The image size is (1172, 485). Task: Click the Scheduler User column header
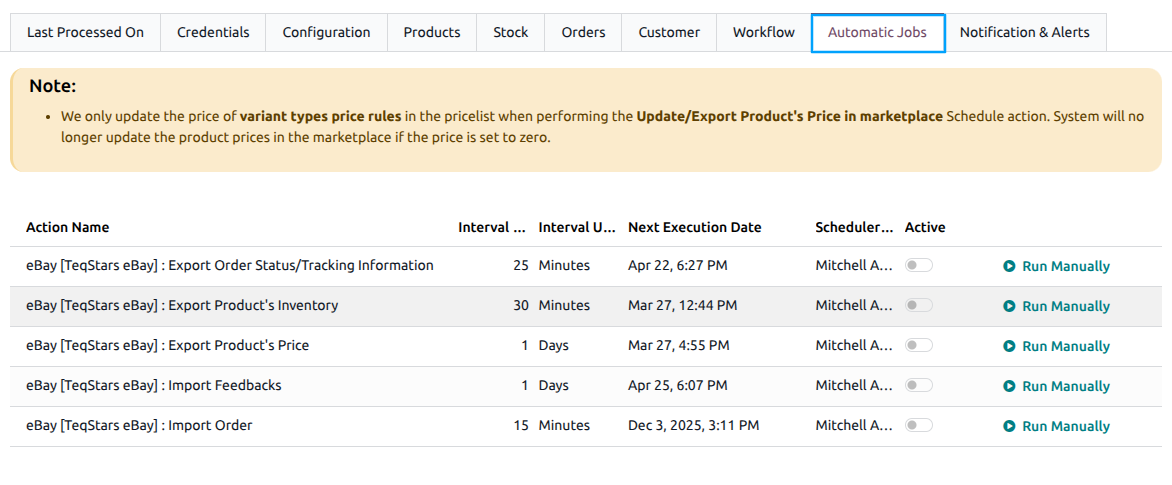[854, 227]
